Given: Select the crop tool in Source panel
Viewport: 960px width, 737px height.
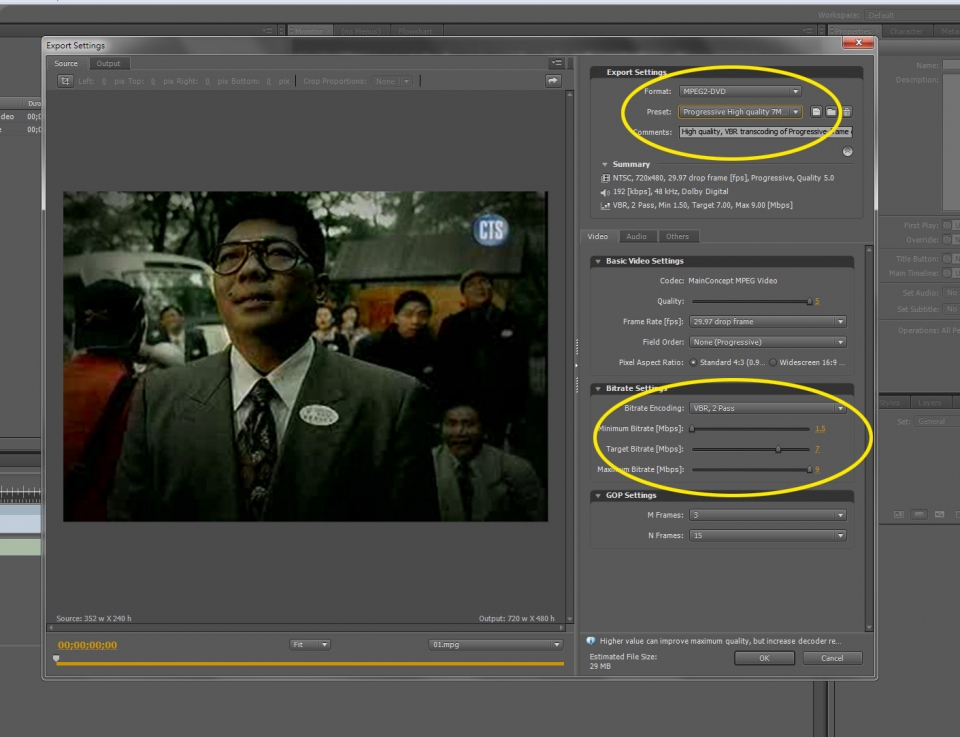Looking at the screenshot, I should (x=66, y=81).
